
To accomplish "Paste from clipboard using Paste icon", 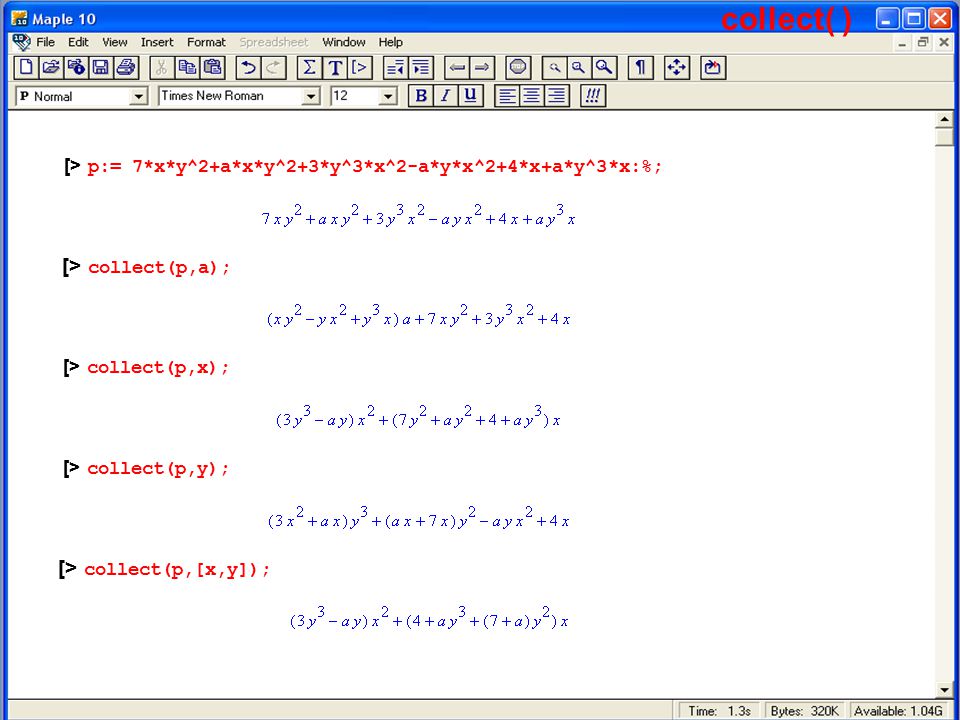I will (212, 67).
